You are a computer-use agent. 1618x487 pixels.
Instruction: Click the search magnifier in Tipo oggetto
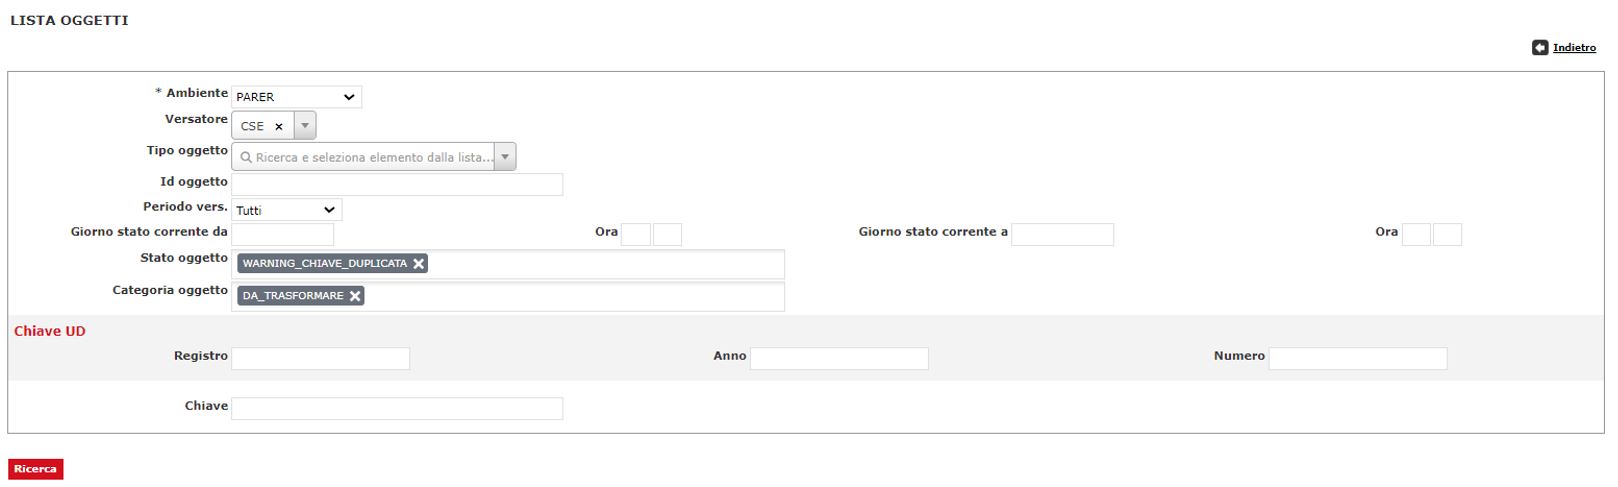(246, 158)
